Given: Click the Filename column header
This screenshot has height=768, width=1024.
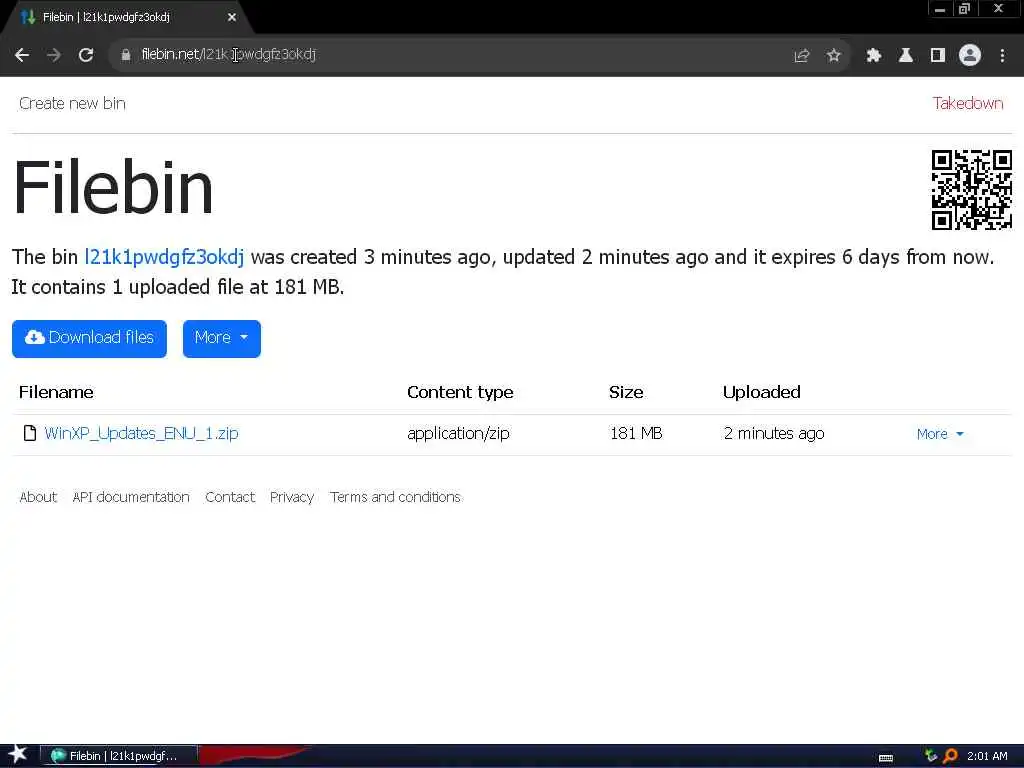Looking at the screenshot, I should coord(56,392).
